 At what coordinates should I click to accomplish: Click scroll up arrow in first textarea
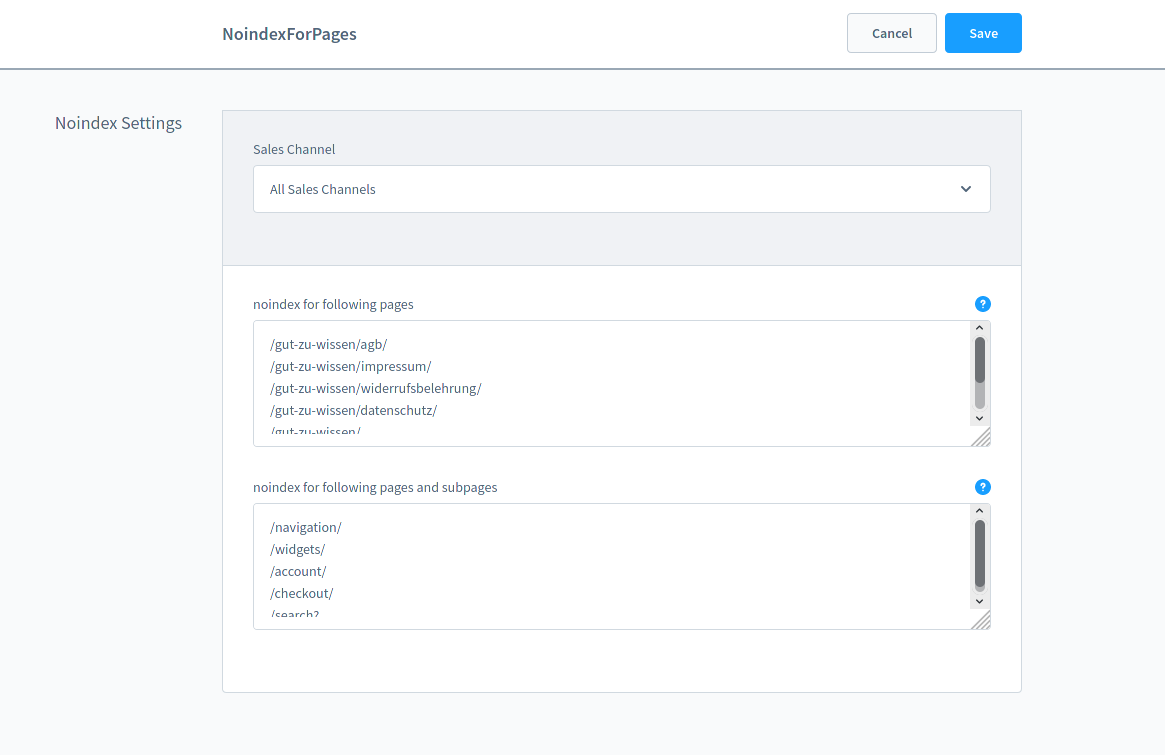click(979, 328)
